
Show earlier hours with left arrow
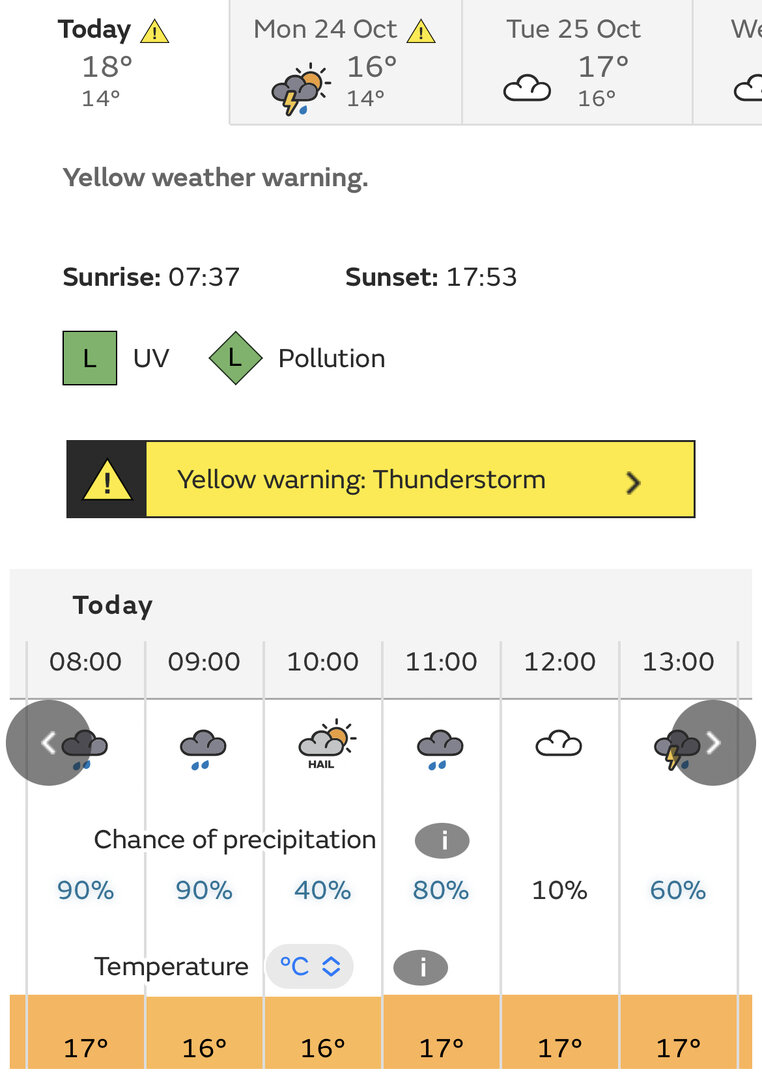[x=49, y=742]
